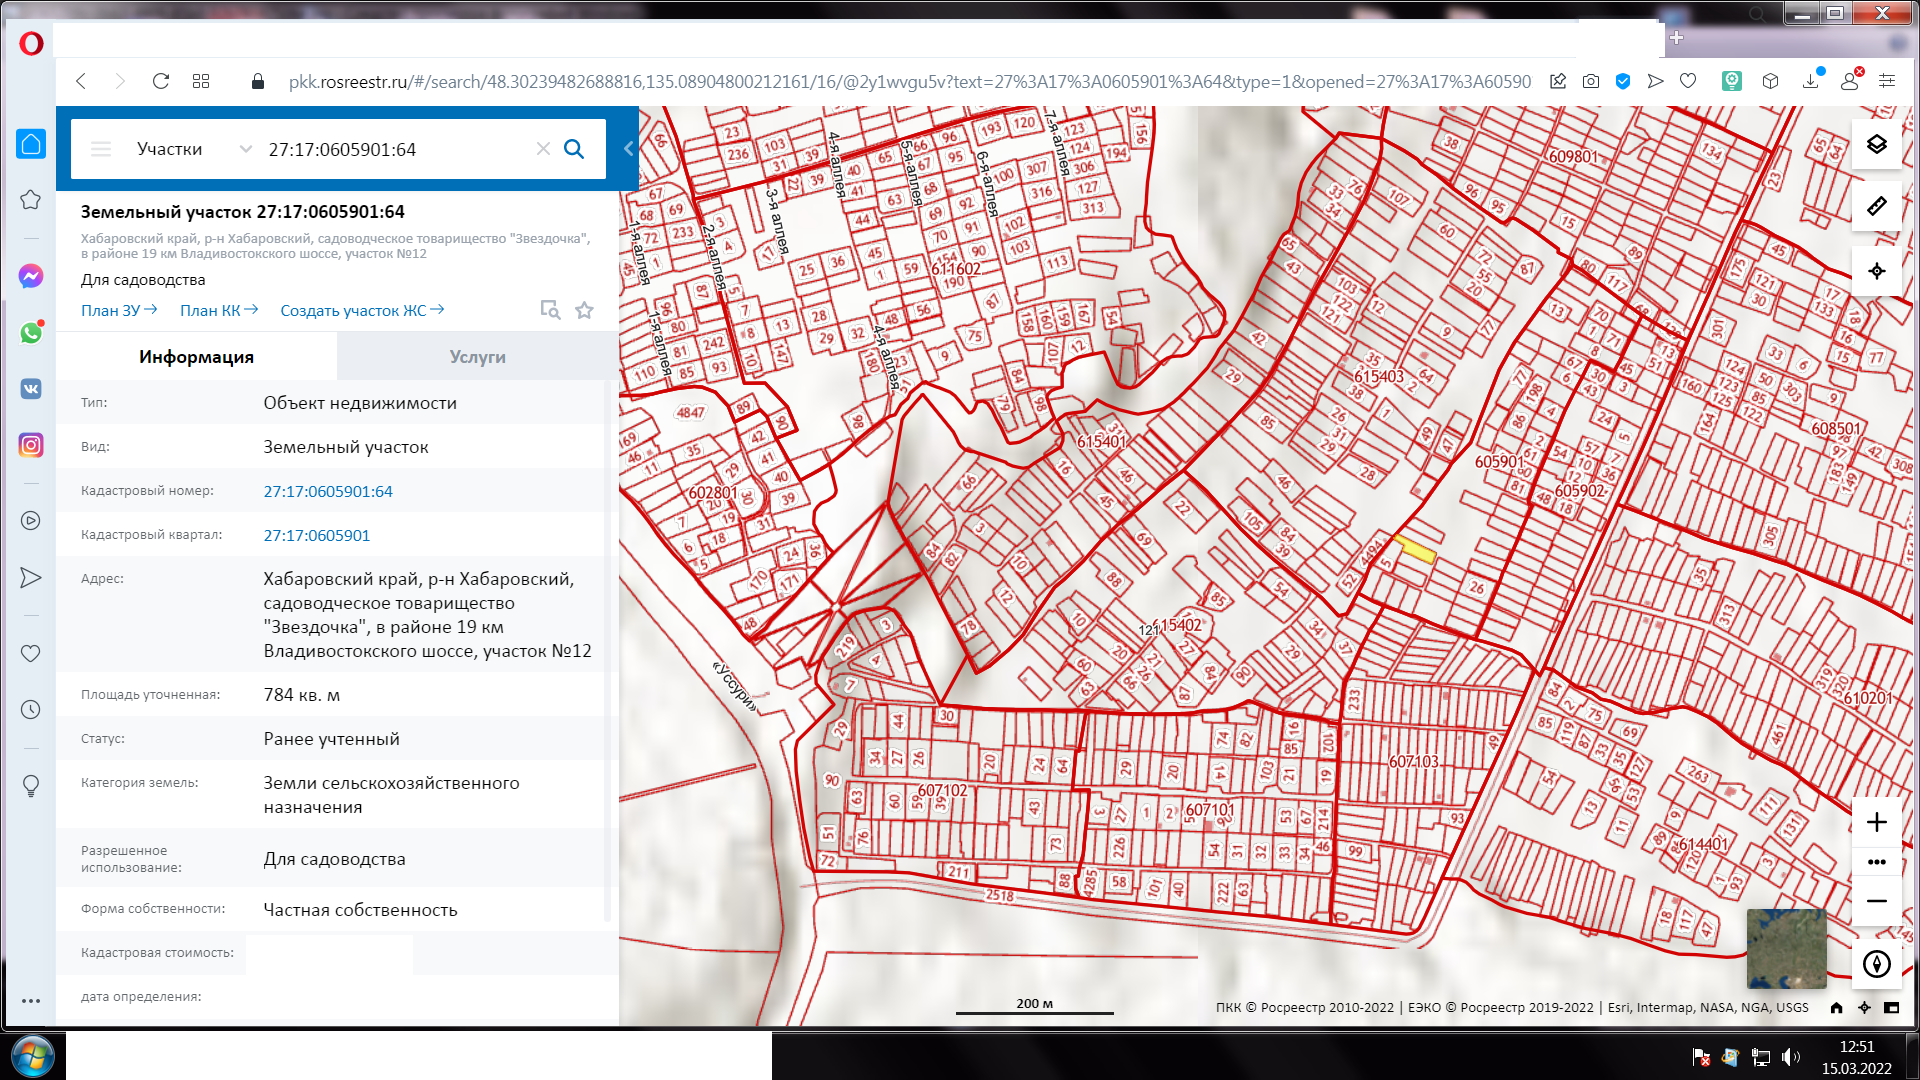
Task: Switch basemap via satellite thumbnail
Action: point(1786,948)
